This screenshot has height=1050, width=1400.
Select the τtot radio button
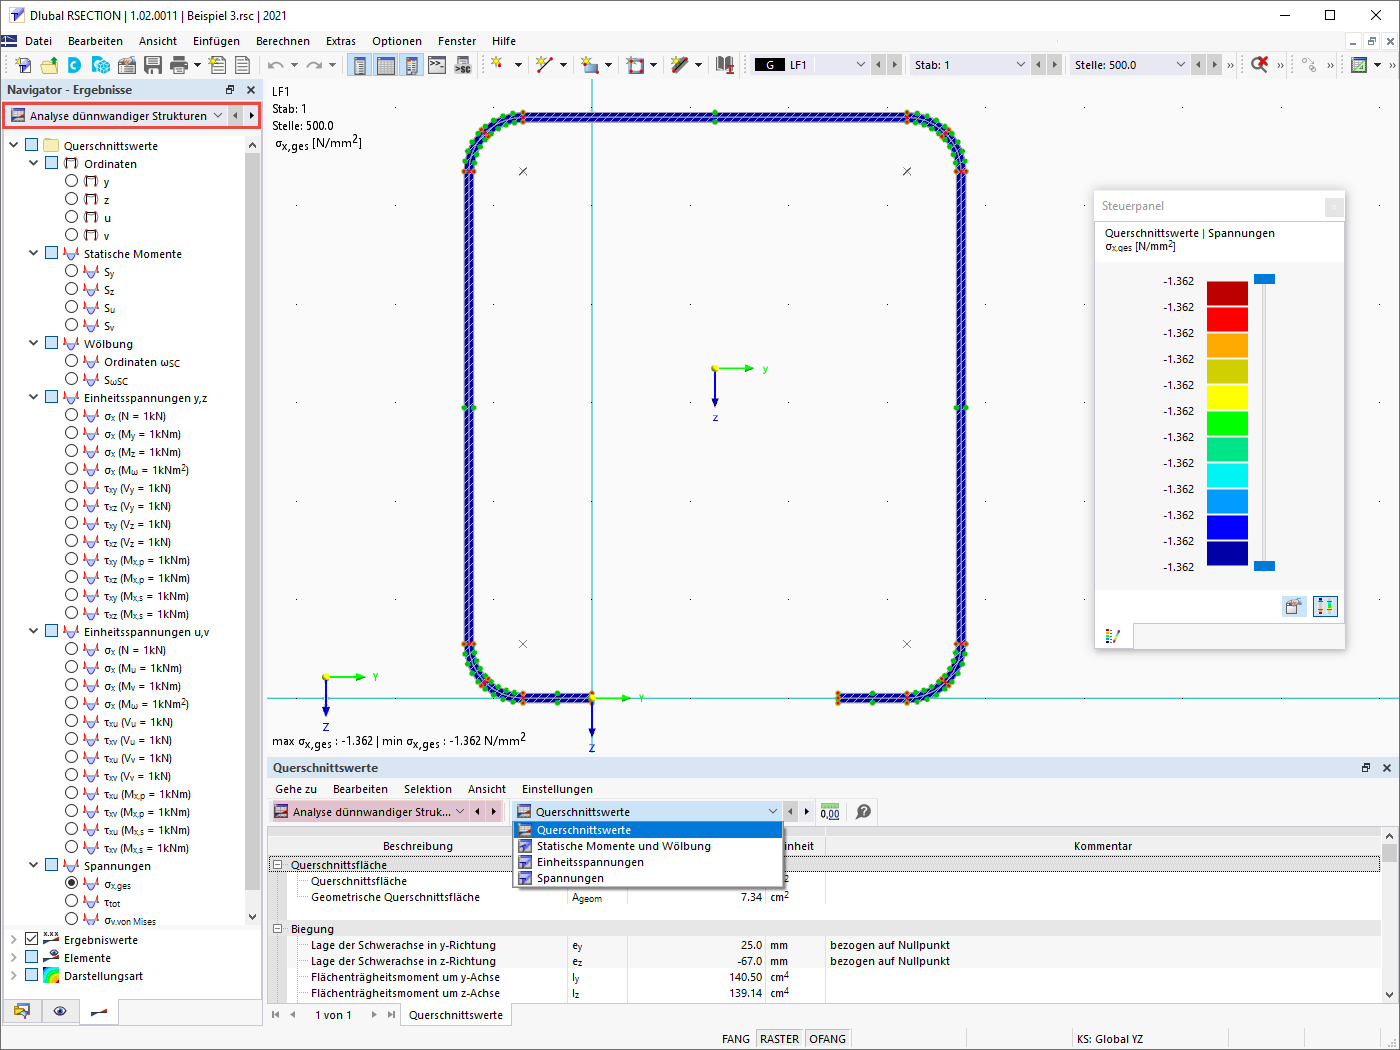pos(71,902)
